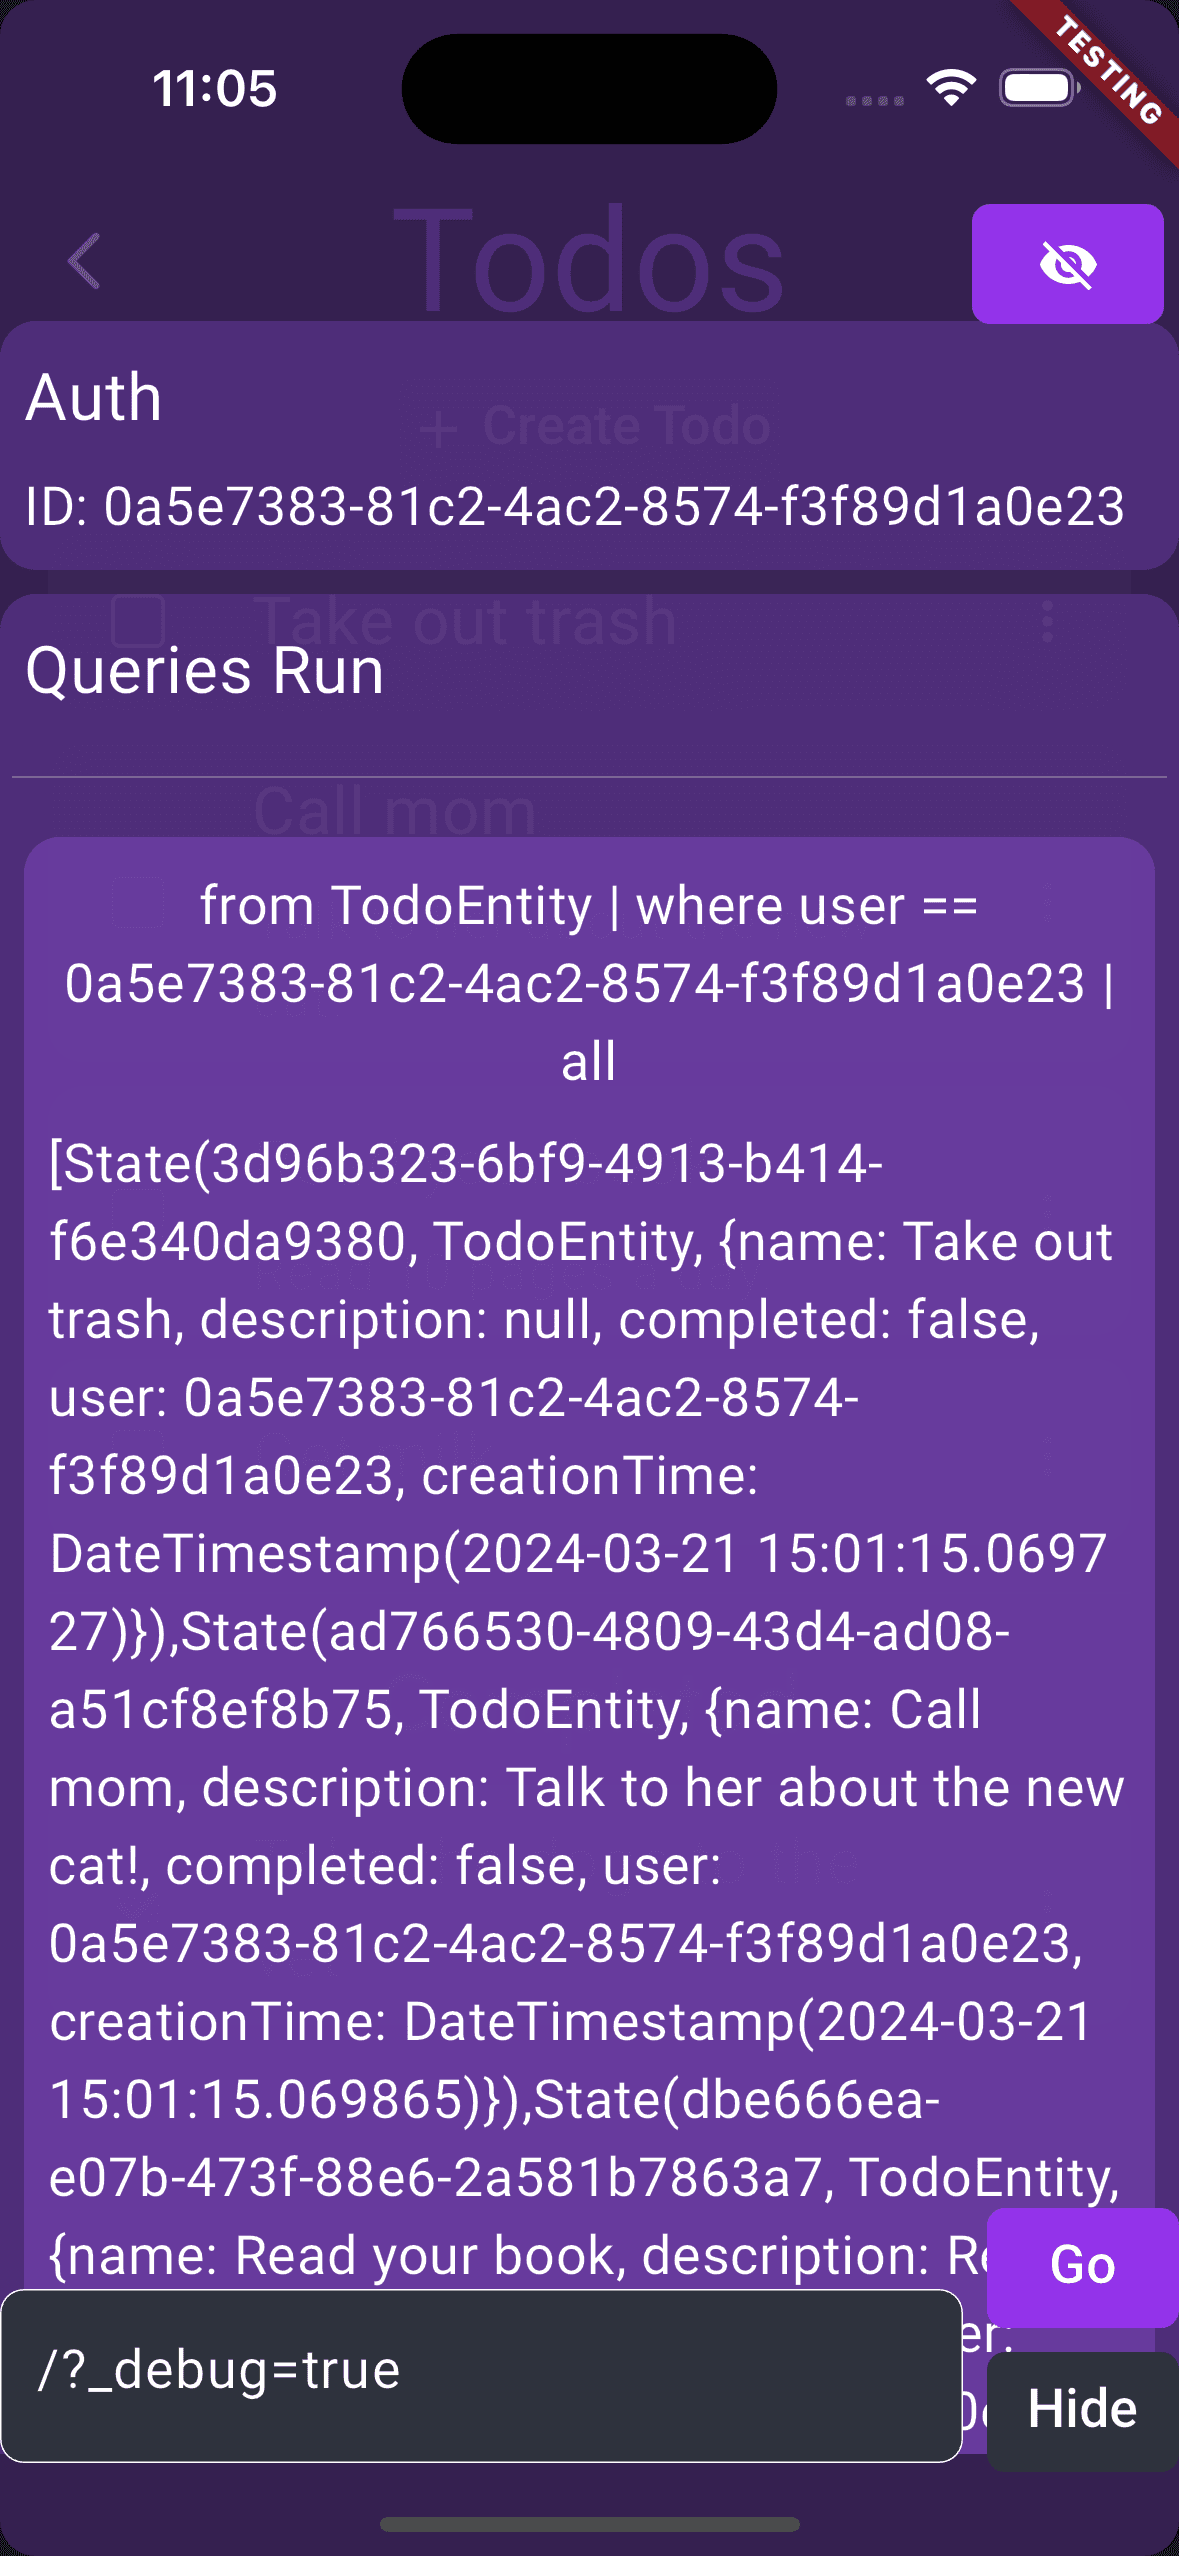Tap the battery status icon
The height and width of the screenshot is (2556, 1179).
click(x=1039, y=89)
